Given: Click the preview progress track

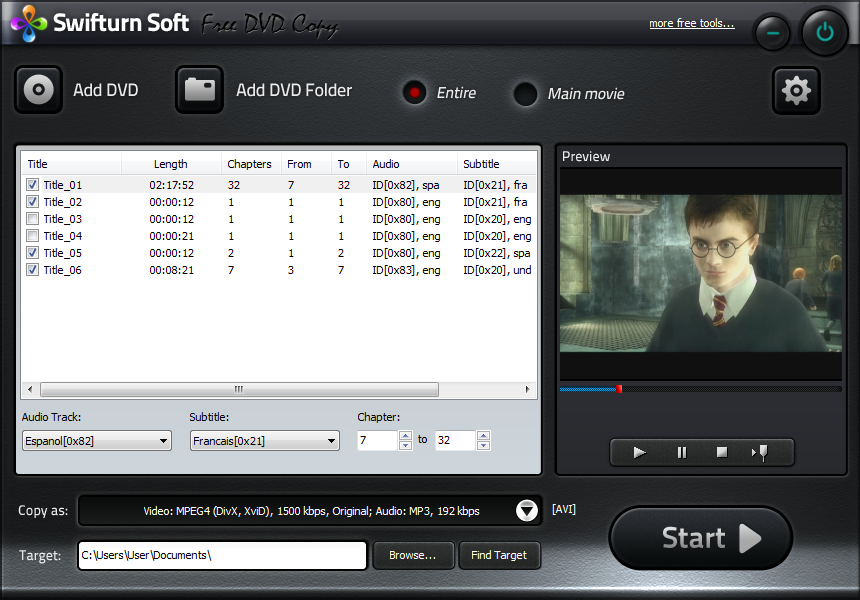Looking at the screenshot, I should (x=700, y=389).
